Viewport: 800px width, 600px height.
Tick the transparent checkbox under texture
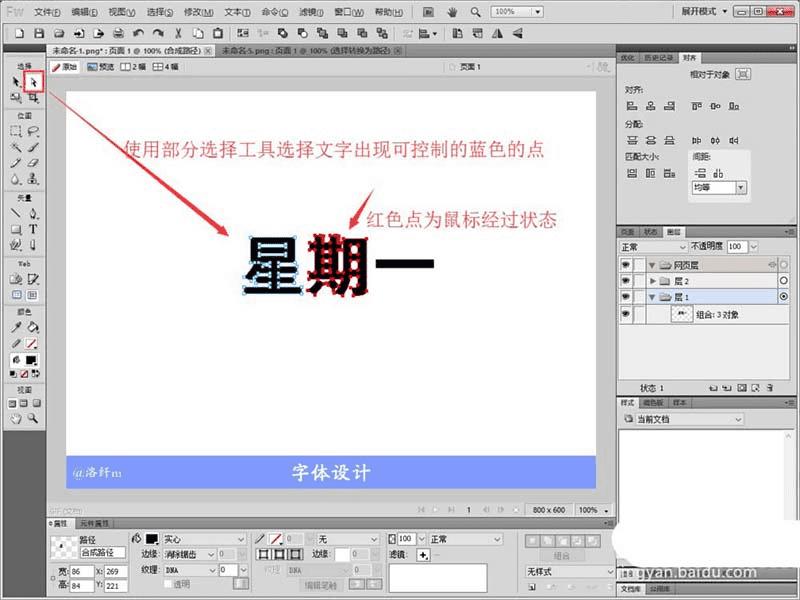[168, 584]
